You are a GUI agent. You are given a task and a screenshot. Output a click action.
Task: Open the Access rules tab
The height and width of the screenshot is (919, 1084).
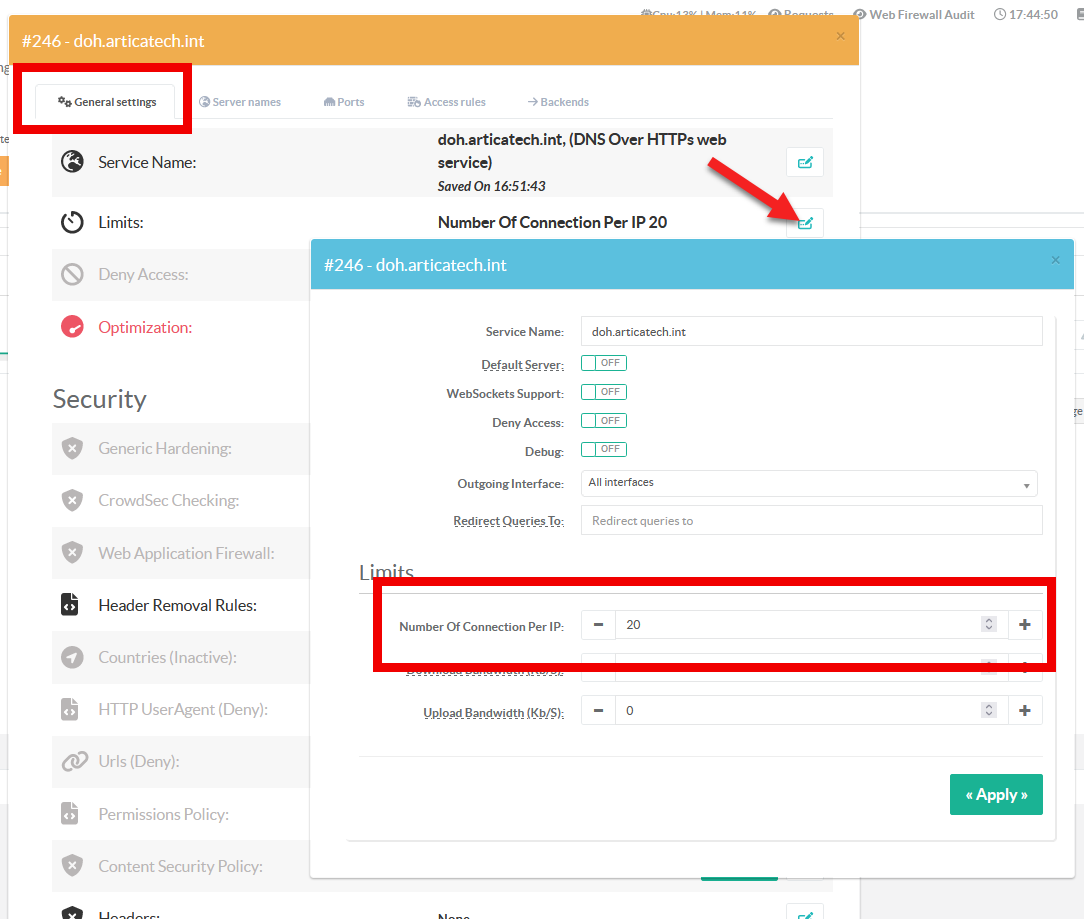pyautogui.click(x=446, y=102)
